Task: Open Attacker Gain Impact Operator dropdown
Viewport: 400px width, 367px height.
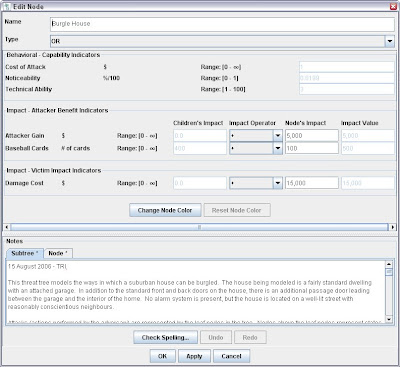Action: [x=256, y=136]
